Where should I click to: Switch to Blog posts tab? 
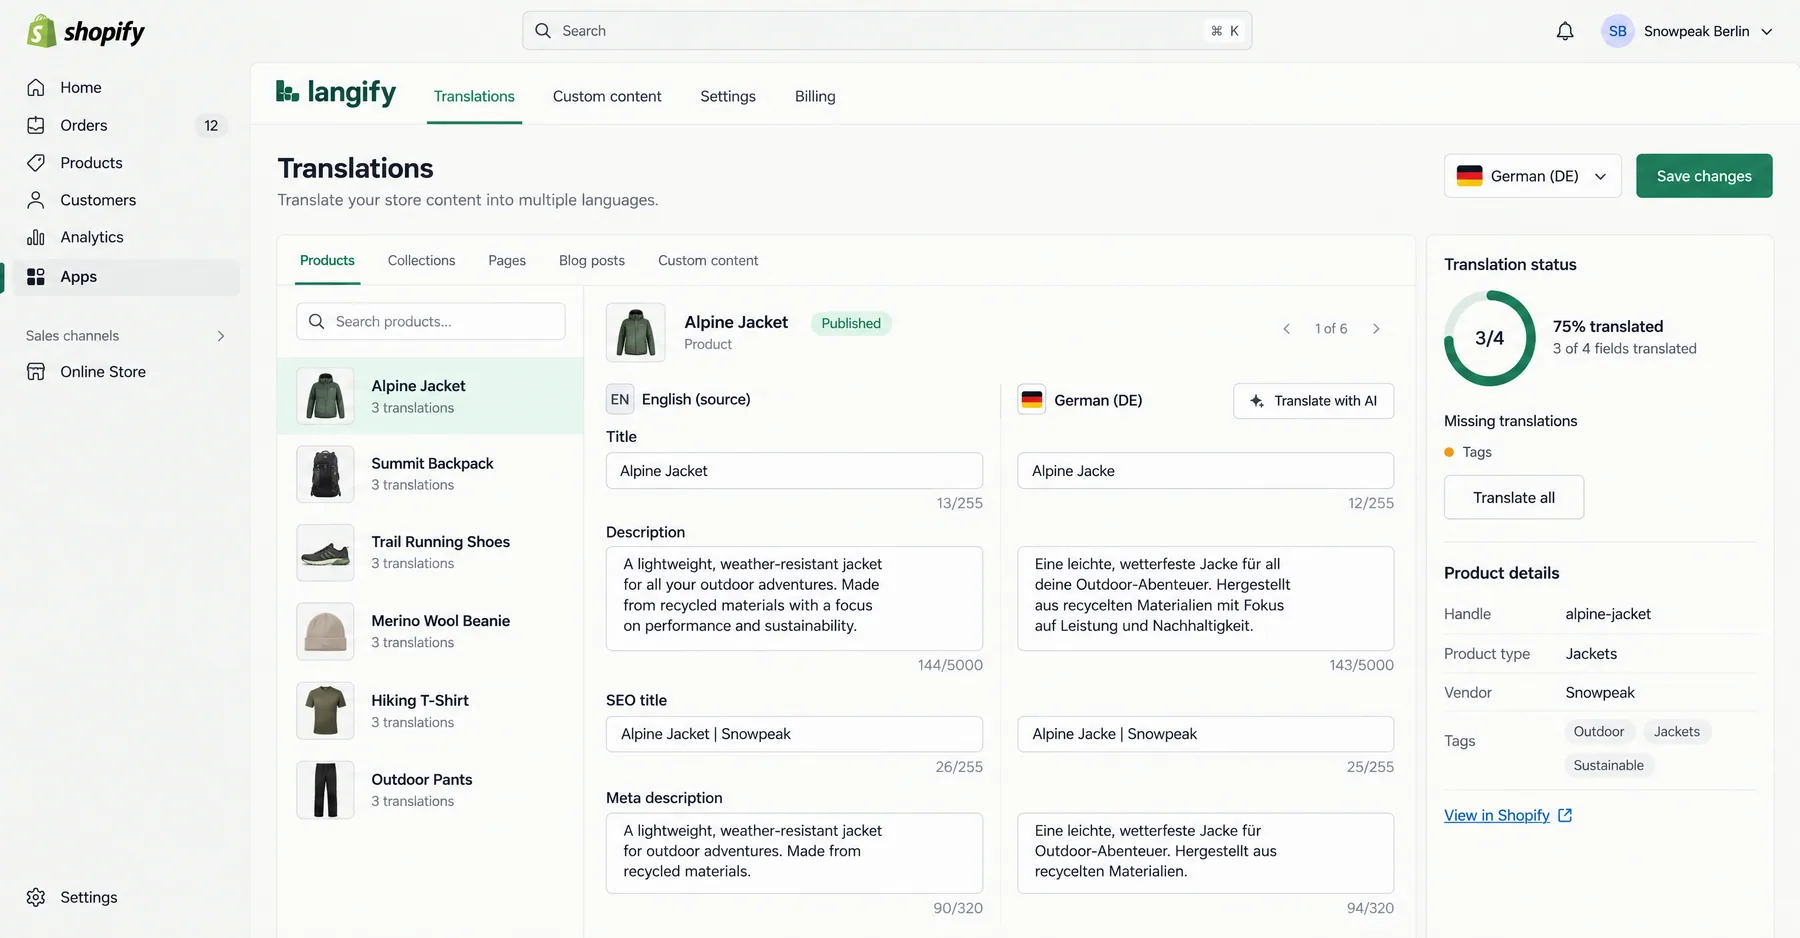592,260
